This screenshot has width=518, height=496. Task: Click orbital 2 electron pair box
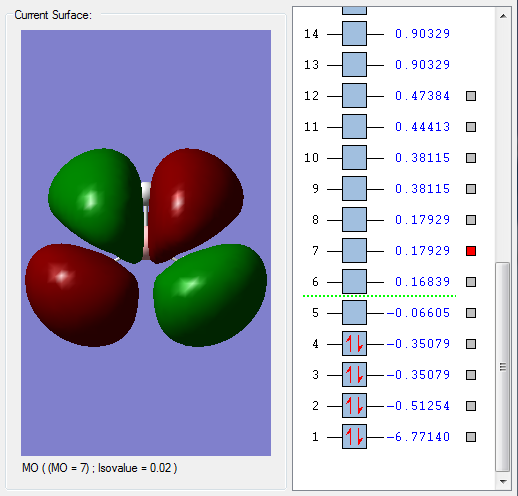coord(354,406)
